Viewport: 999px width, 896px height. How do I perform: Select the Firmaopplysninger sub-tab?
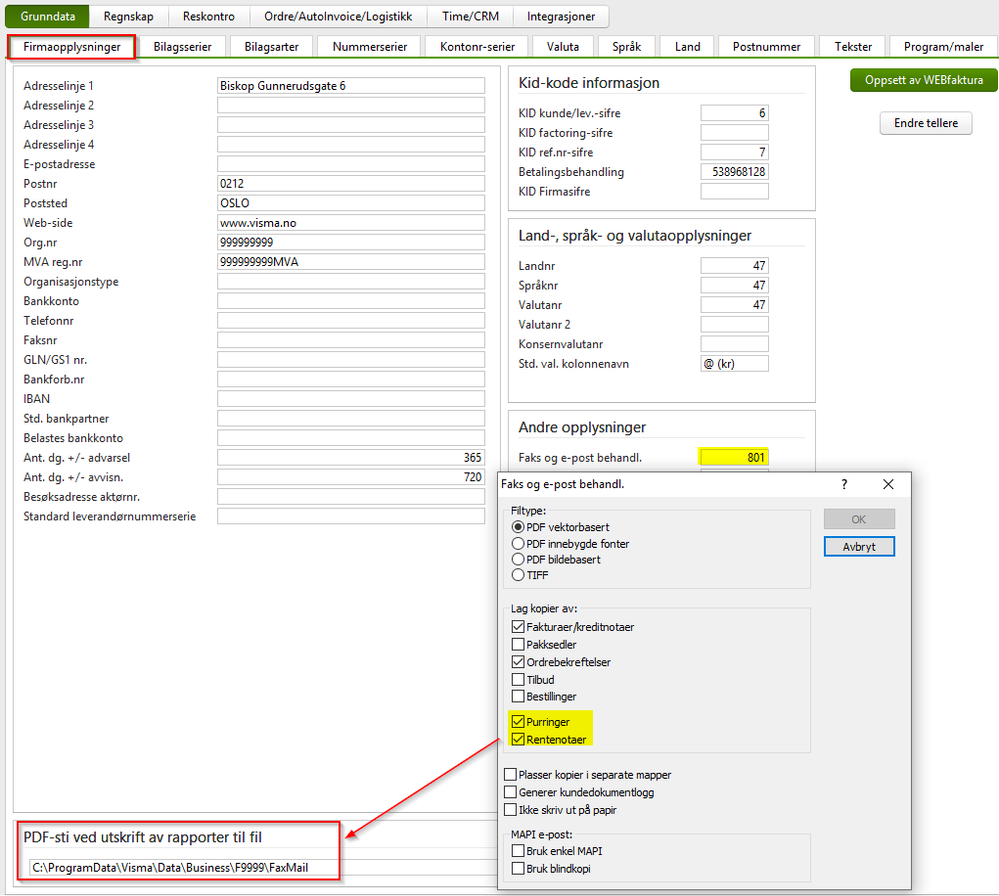click(71, 47)
